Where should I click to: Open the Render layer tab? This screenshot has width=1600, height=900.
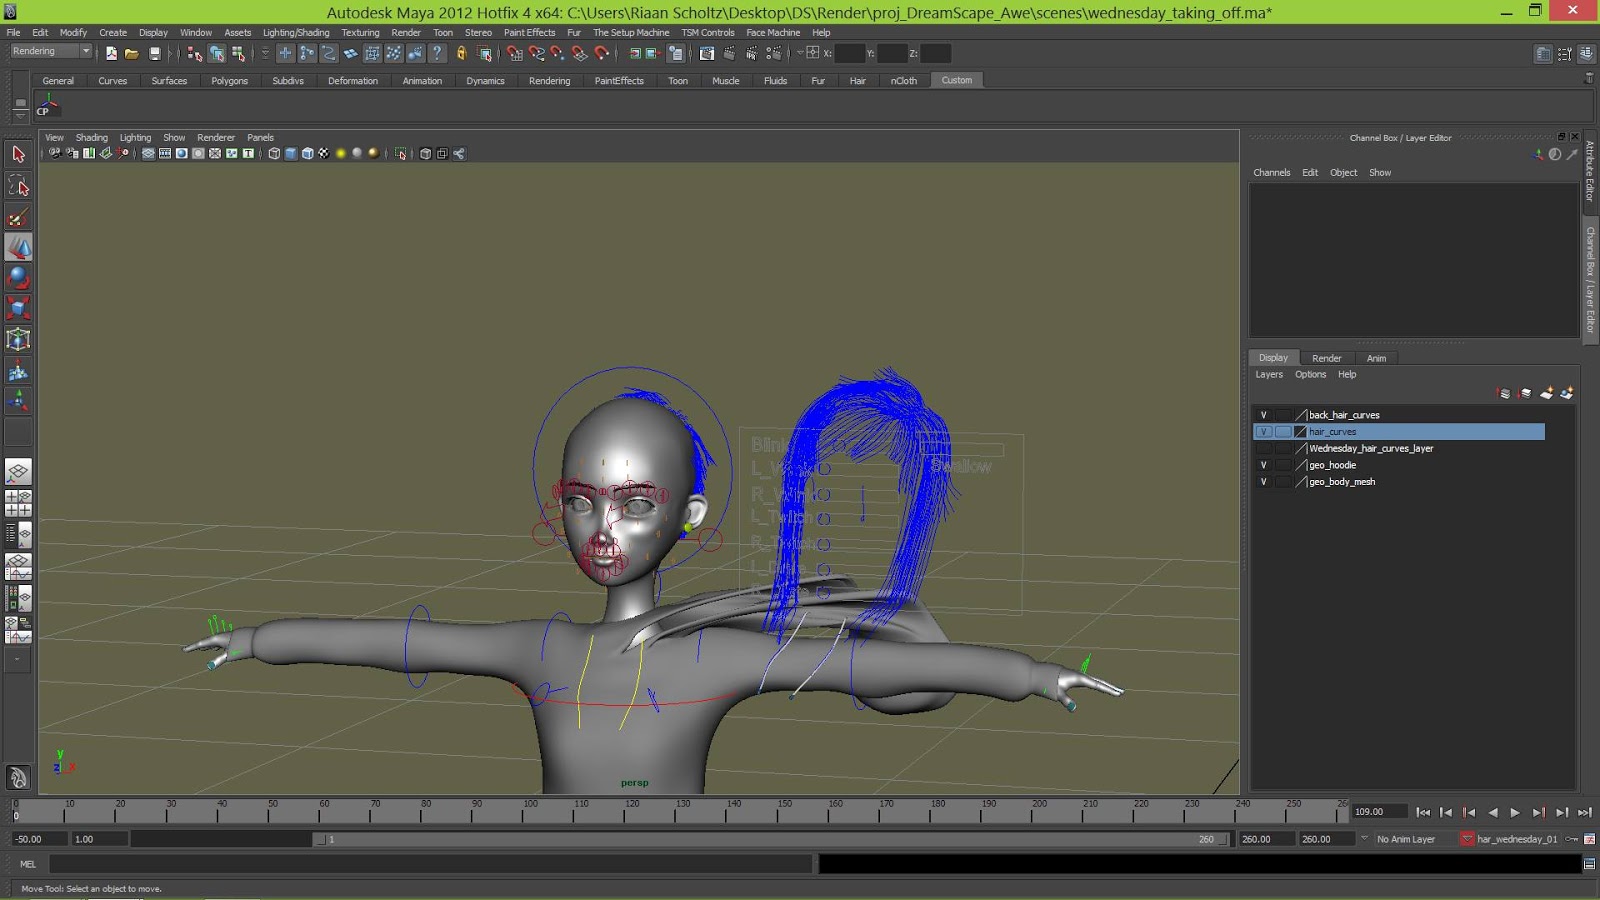click(1326, 358)
